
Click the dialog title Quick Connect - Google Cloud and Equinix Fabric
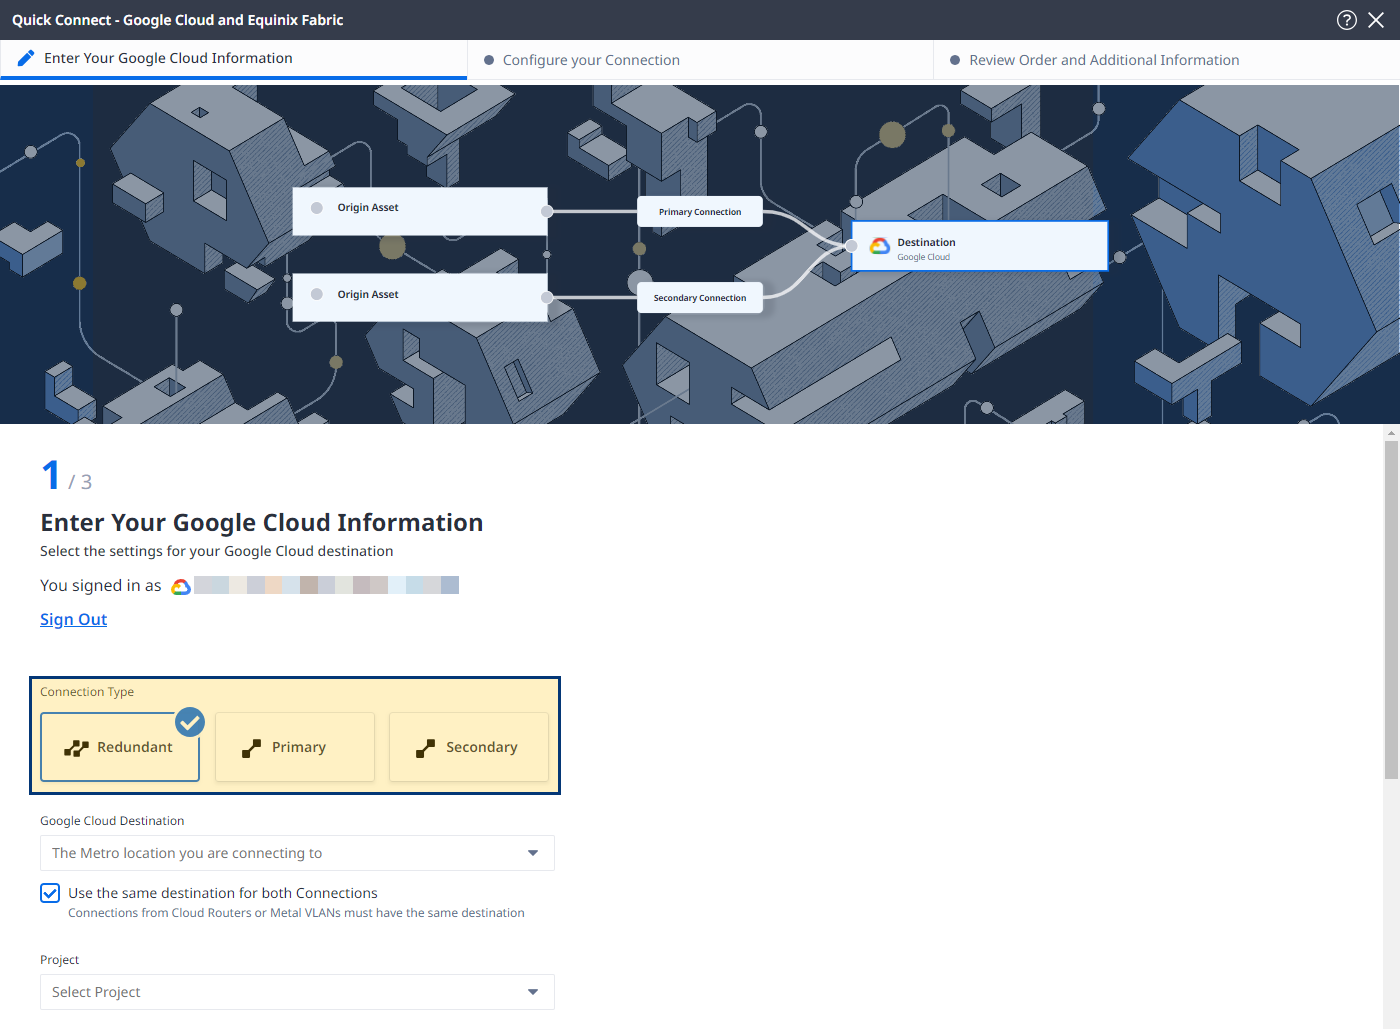click(x=178, y=20)
